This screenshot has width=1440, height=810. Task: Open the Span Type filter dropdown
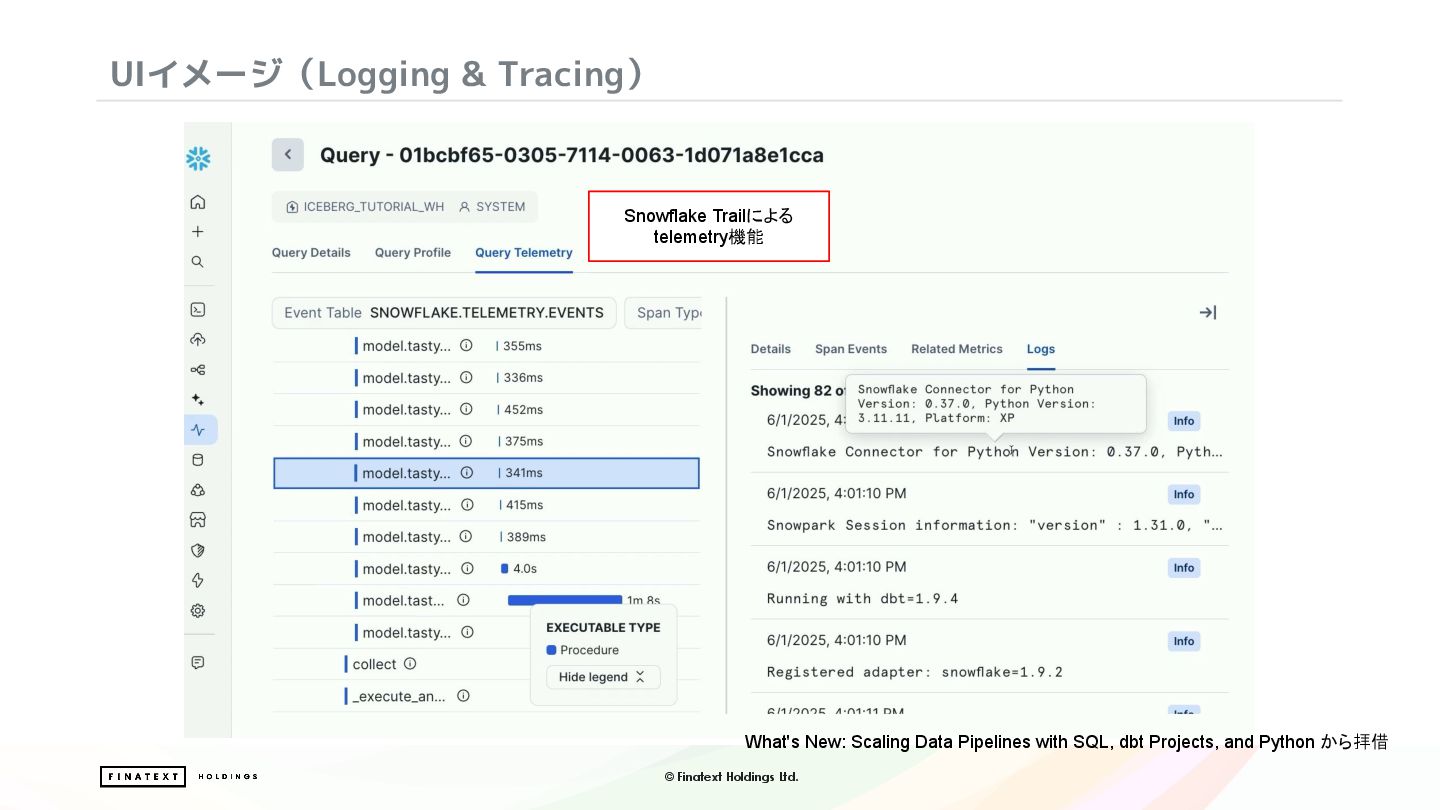664,312
